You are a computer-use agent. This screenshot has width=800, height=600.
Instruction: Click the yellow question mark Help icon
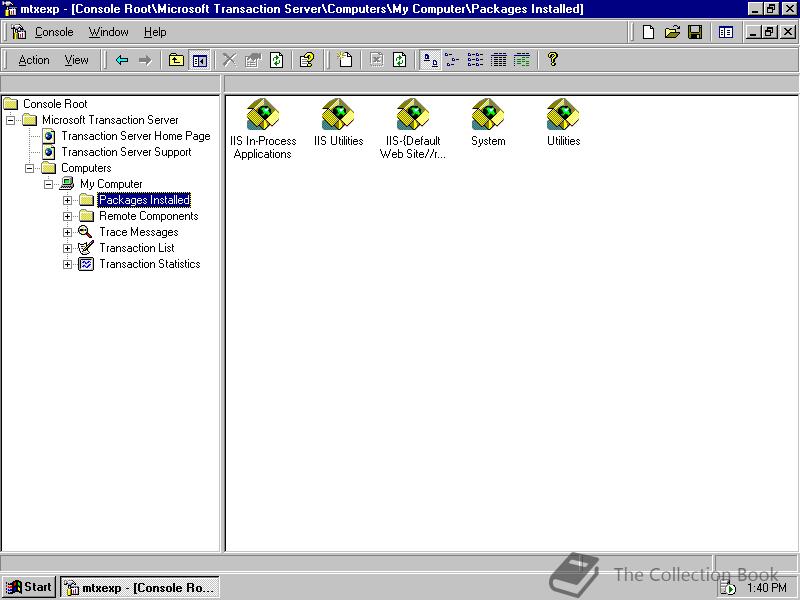[552, 60]
